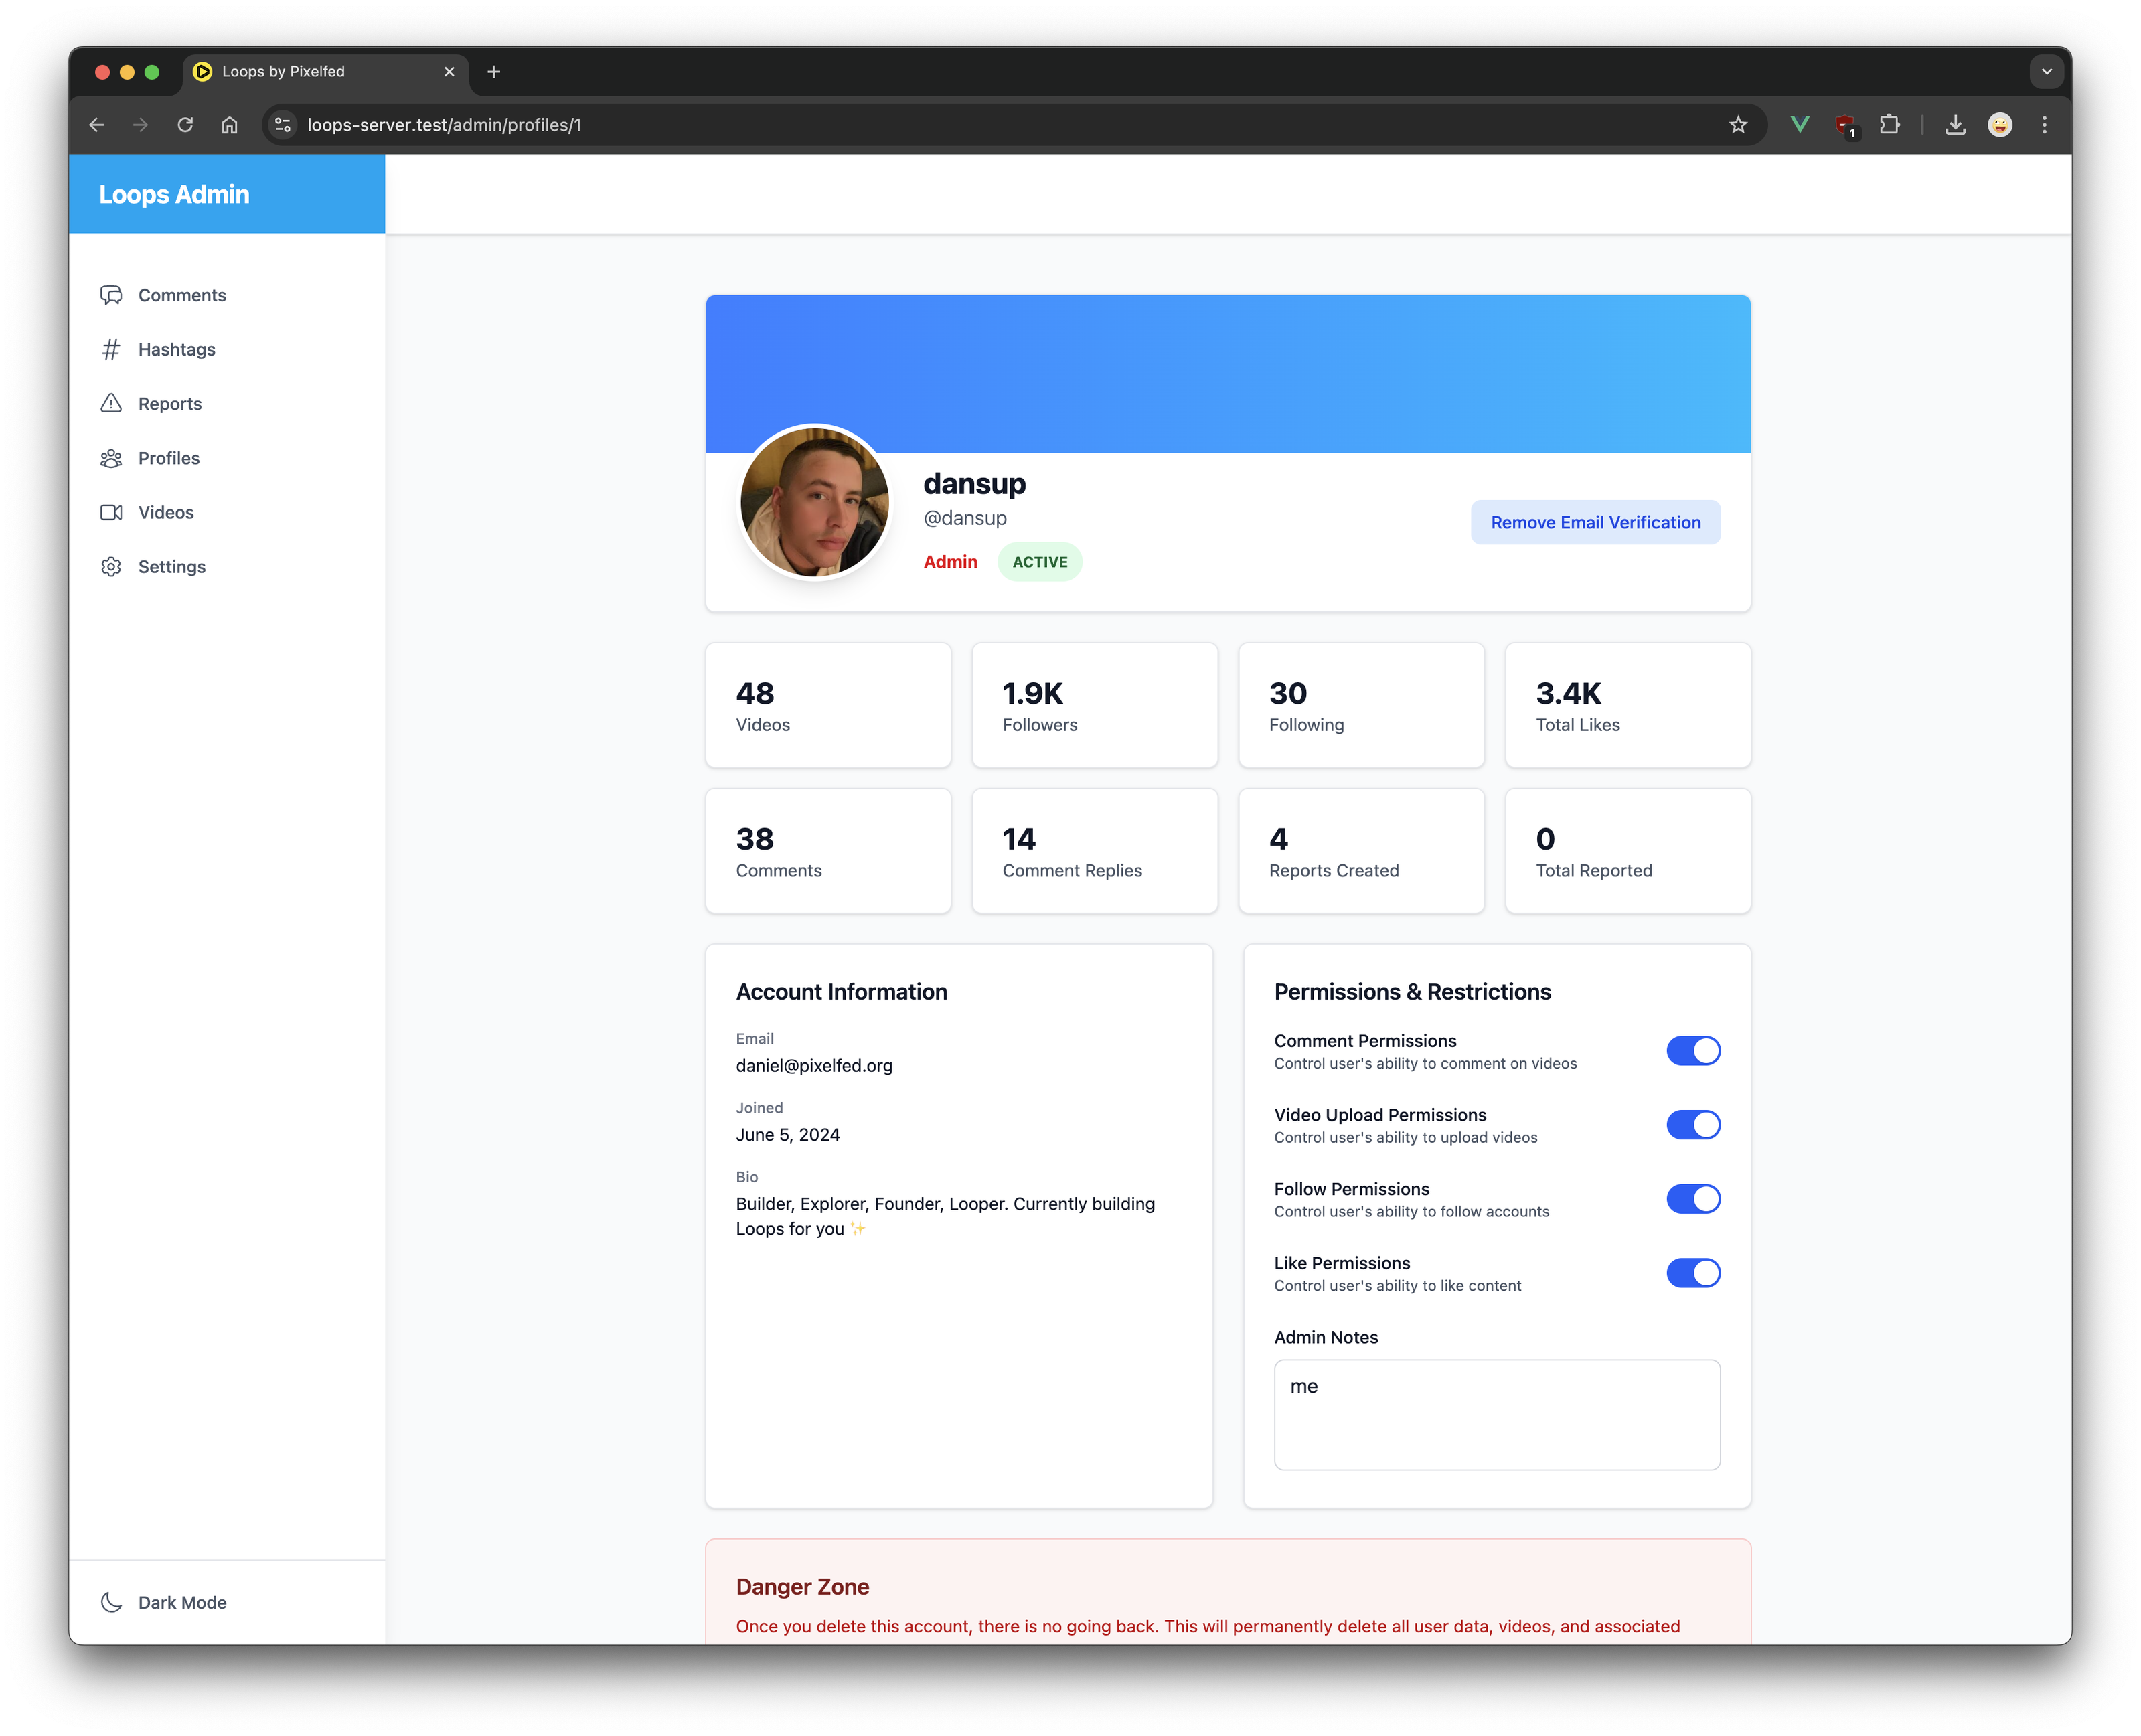Screen dimensions: 2141x1736
Task: Click the Loops Admin header link
Action: tap(174, 194)
